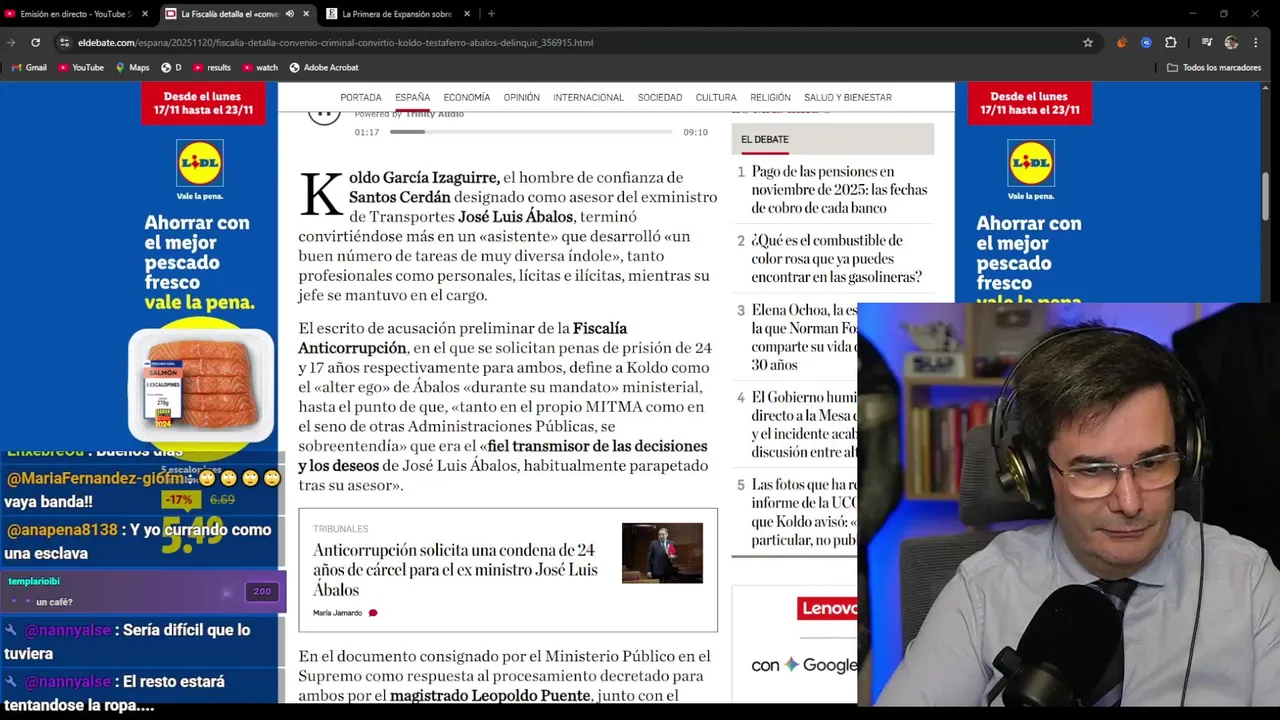Viewport: 1280px width, 720px height.
Task: Open the left Lidl advertisement logo
Action: click(x=200, y=163)
